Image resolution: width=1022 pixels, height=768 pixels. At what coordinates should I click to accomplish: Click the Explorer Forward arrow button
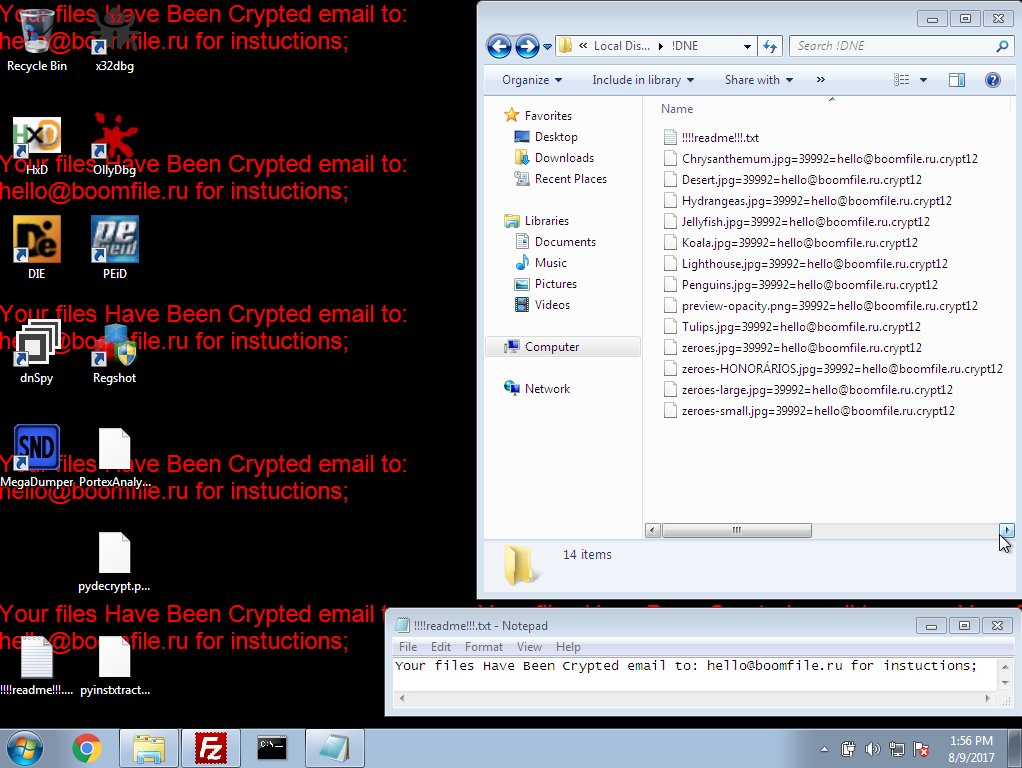[x=527, y=46]
